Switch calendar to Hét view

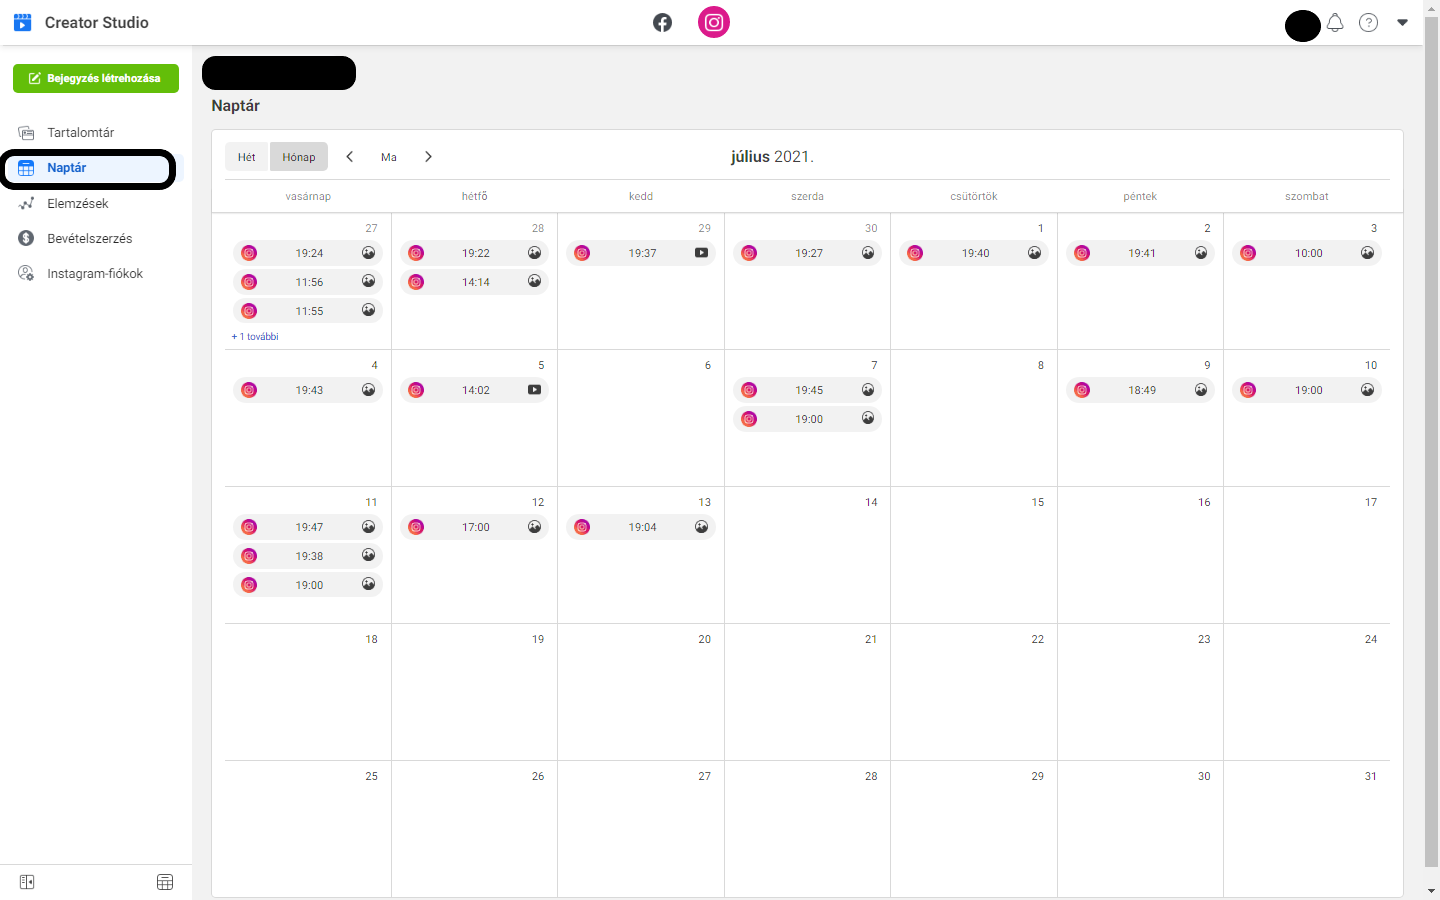point(247,157)
